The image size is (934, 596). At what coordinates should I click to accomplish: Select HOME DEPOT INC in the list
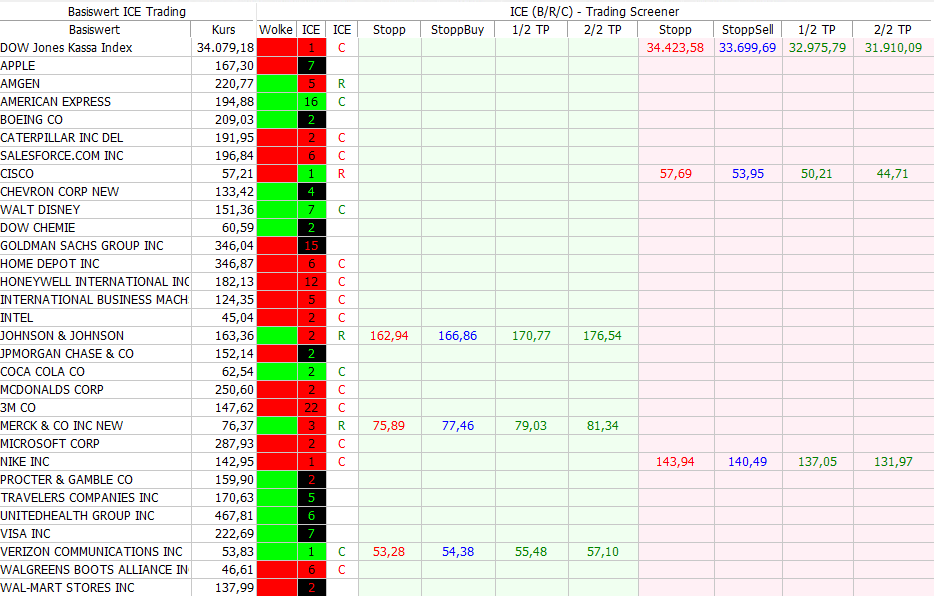(x=50, y=264)
